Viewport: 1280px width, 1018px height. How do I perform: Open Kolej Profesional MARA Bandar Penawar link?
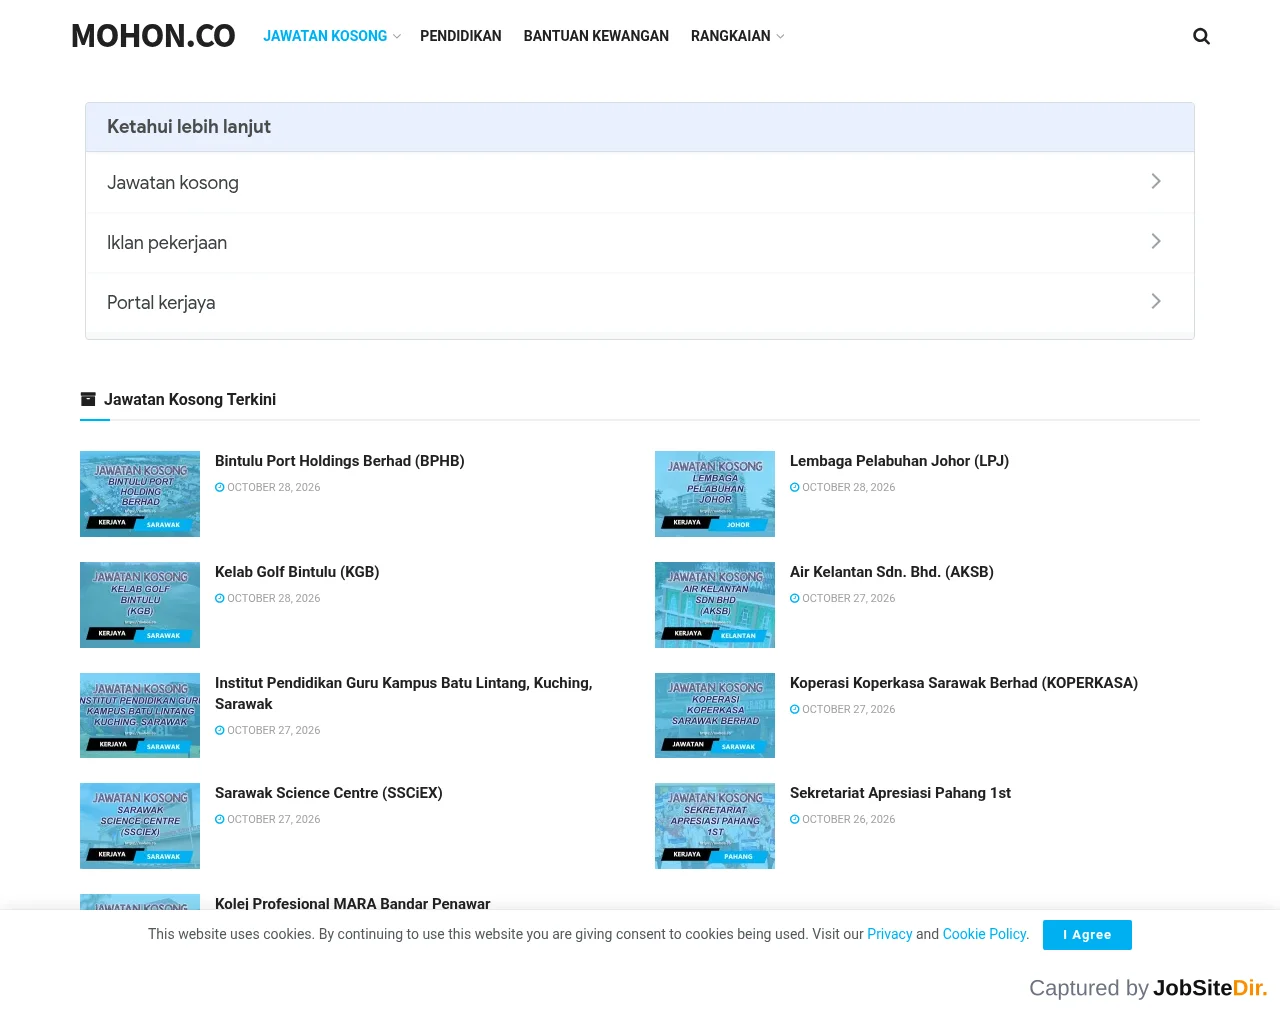353,903
